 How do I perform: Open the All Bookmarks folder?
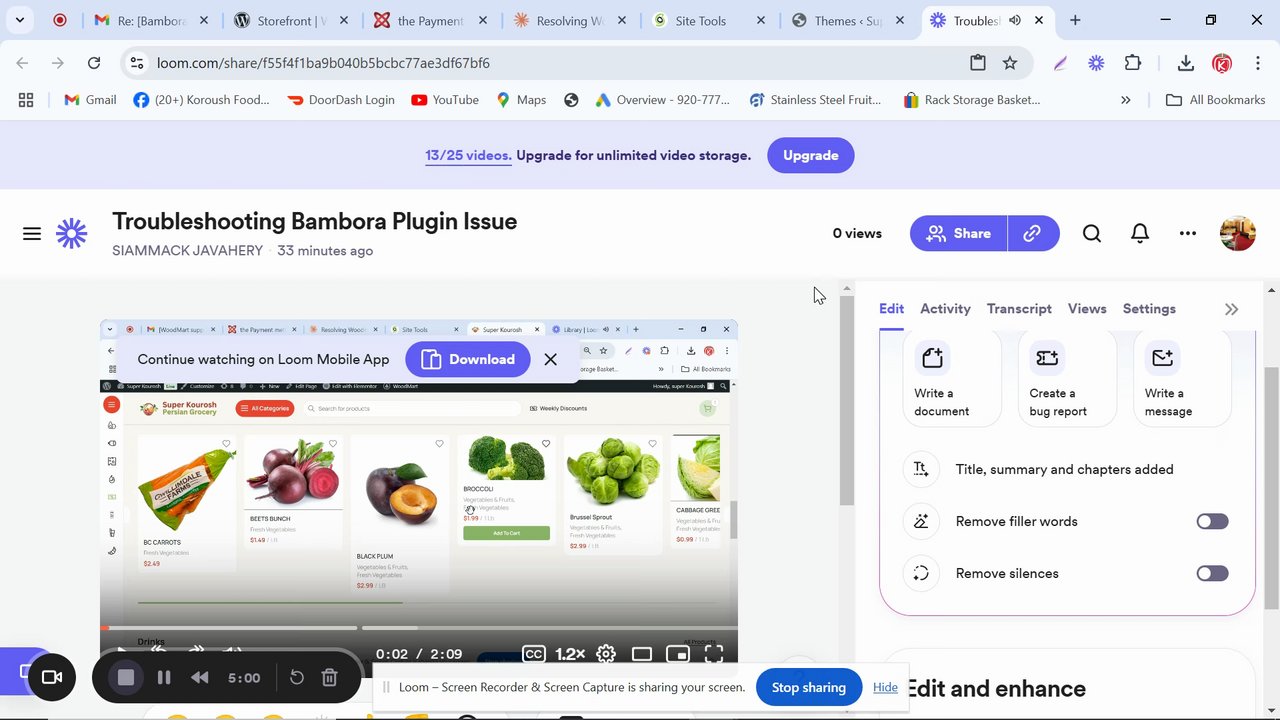pos(1216,100)
